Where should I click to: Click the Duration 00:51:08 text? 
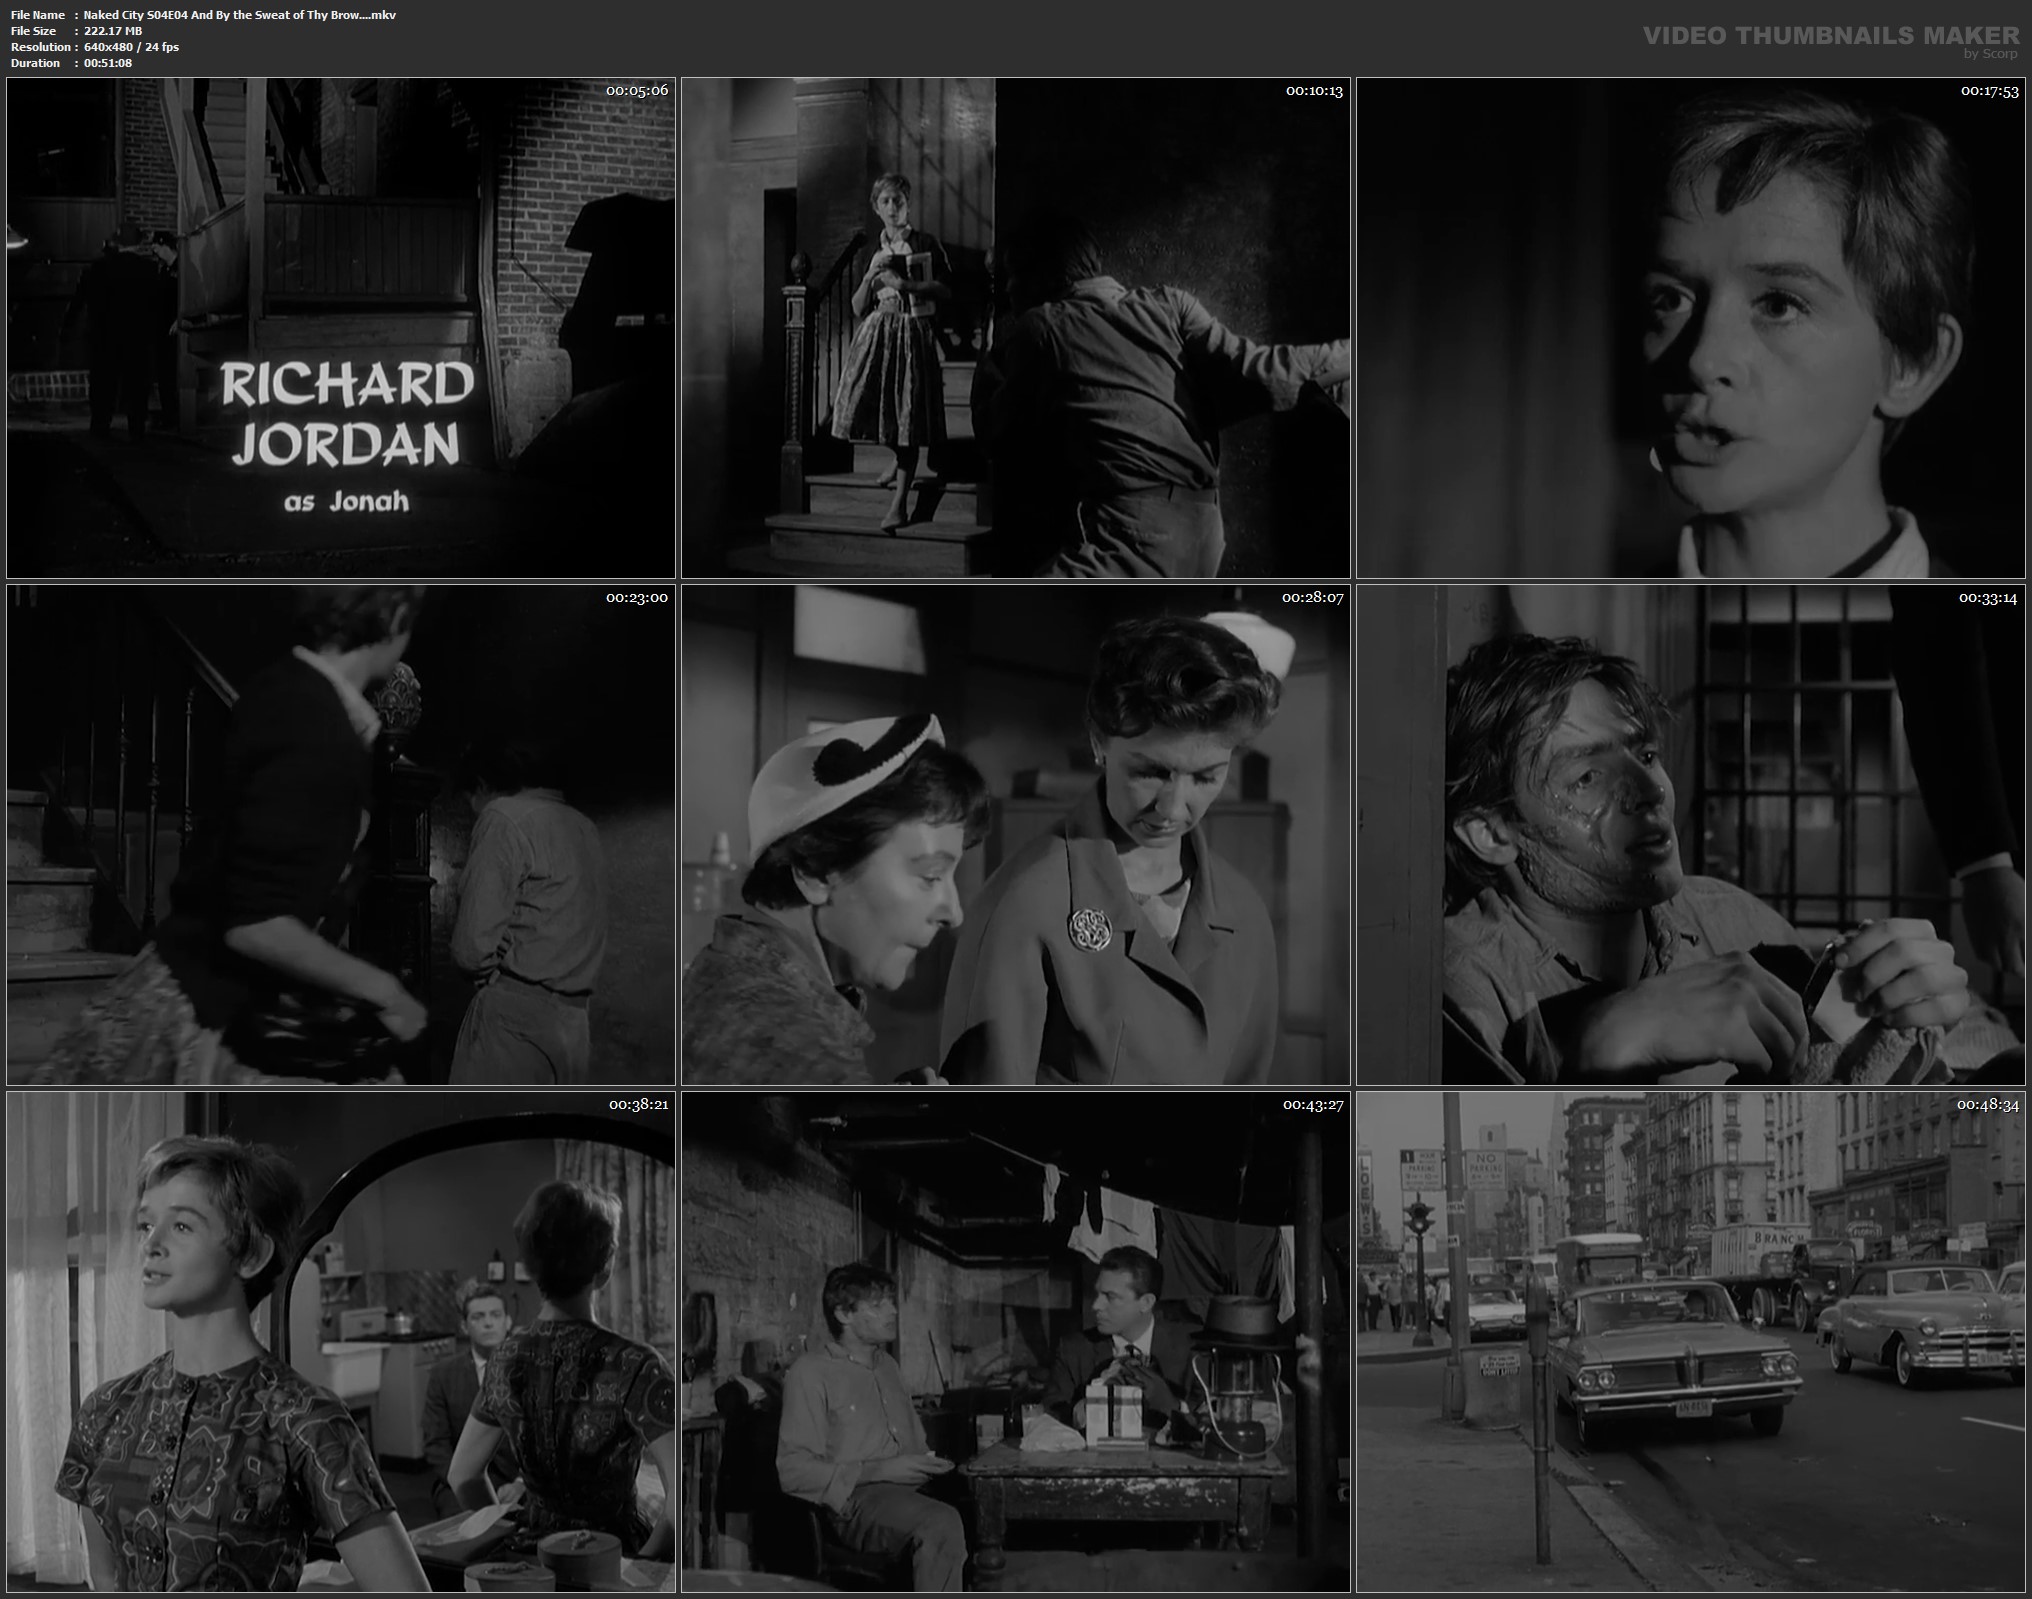(x=108, y=63)
